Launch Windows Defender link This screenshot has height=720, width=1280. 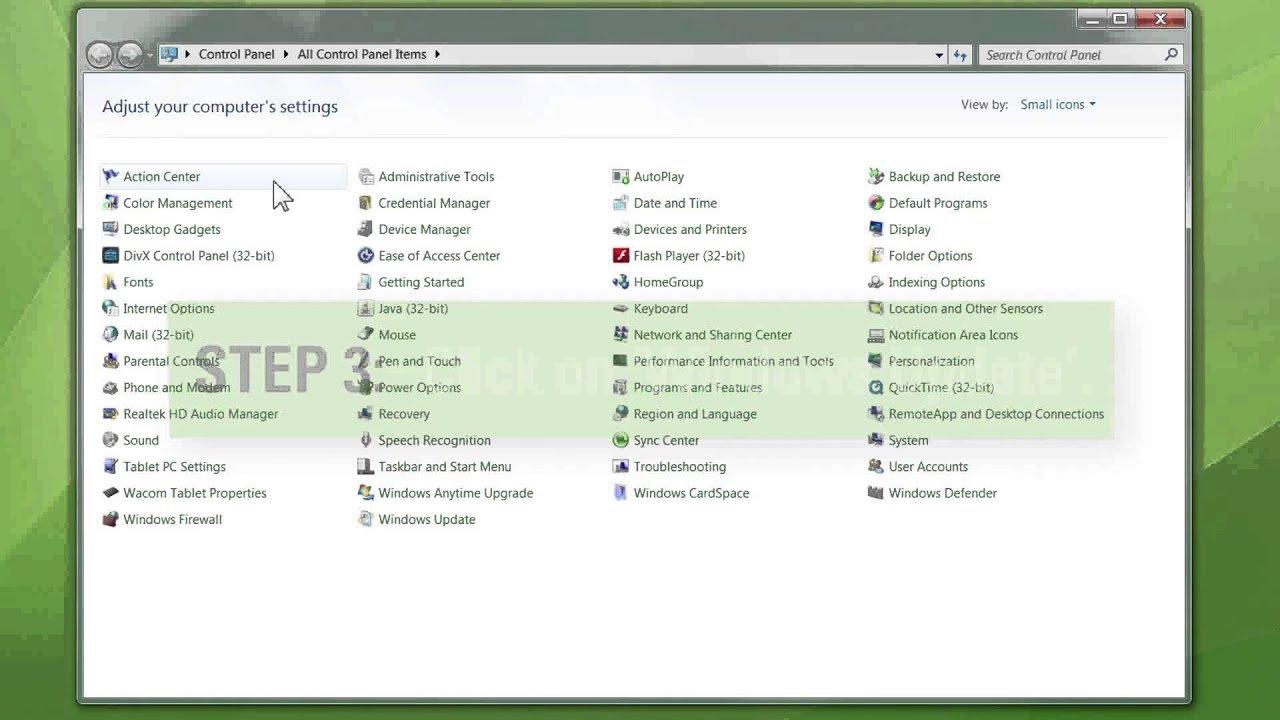point(943,493)
